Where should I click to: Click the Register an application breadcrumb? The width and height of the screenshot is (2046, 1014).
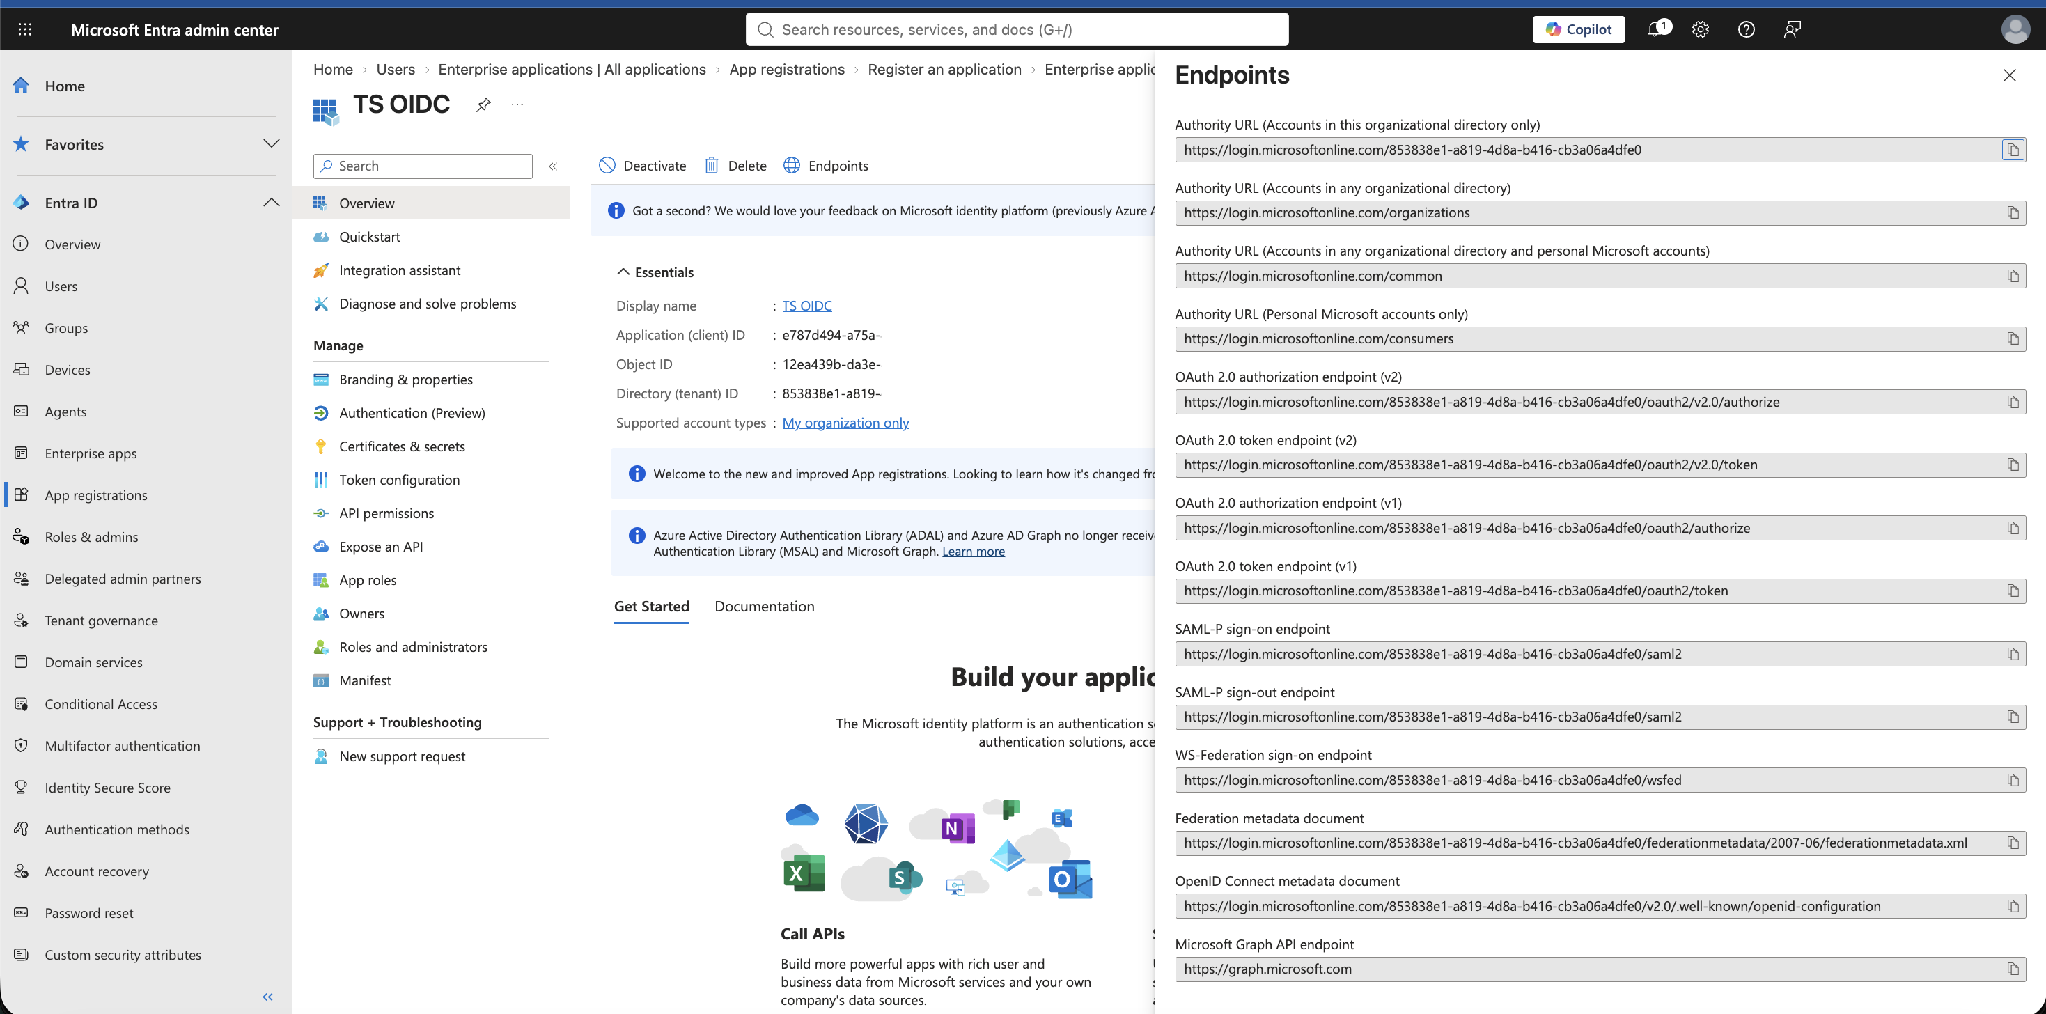point(944,69)
